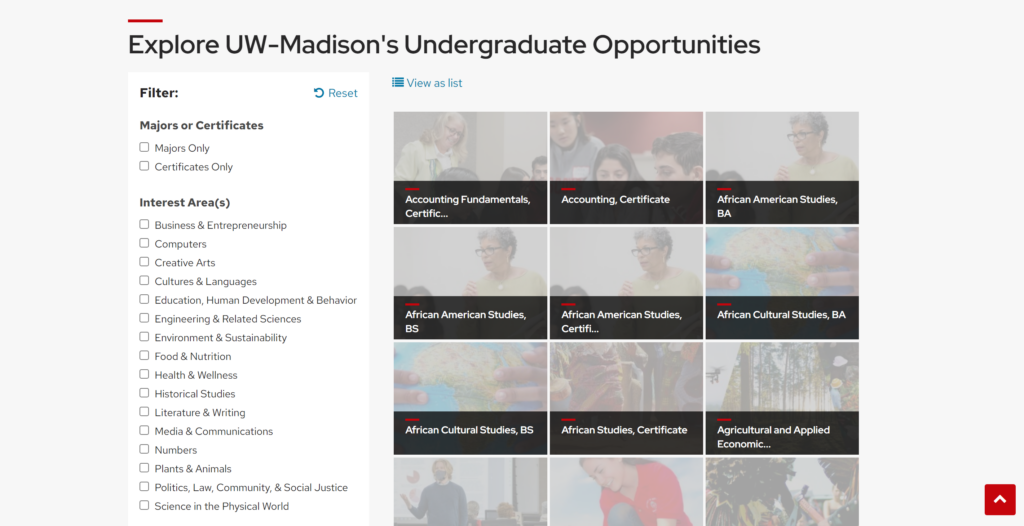
Task: Open the Accounting, Certificate program tile
Action: [x=626, y=167]
